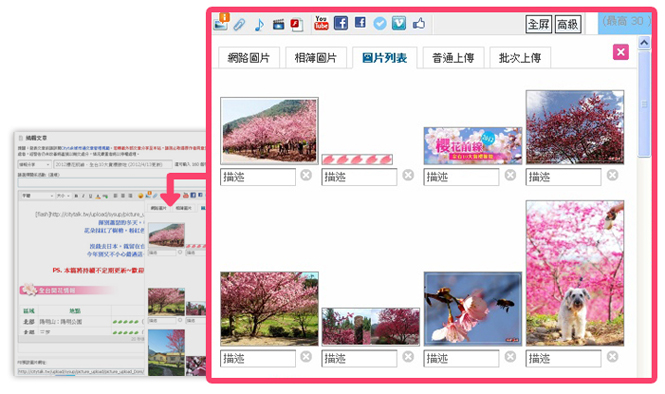Screen dimensions: 665x394
Task: Remove the first cherry tree image
Action: (306, 175)
